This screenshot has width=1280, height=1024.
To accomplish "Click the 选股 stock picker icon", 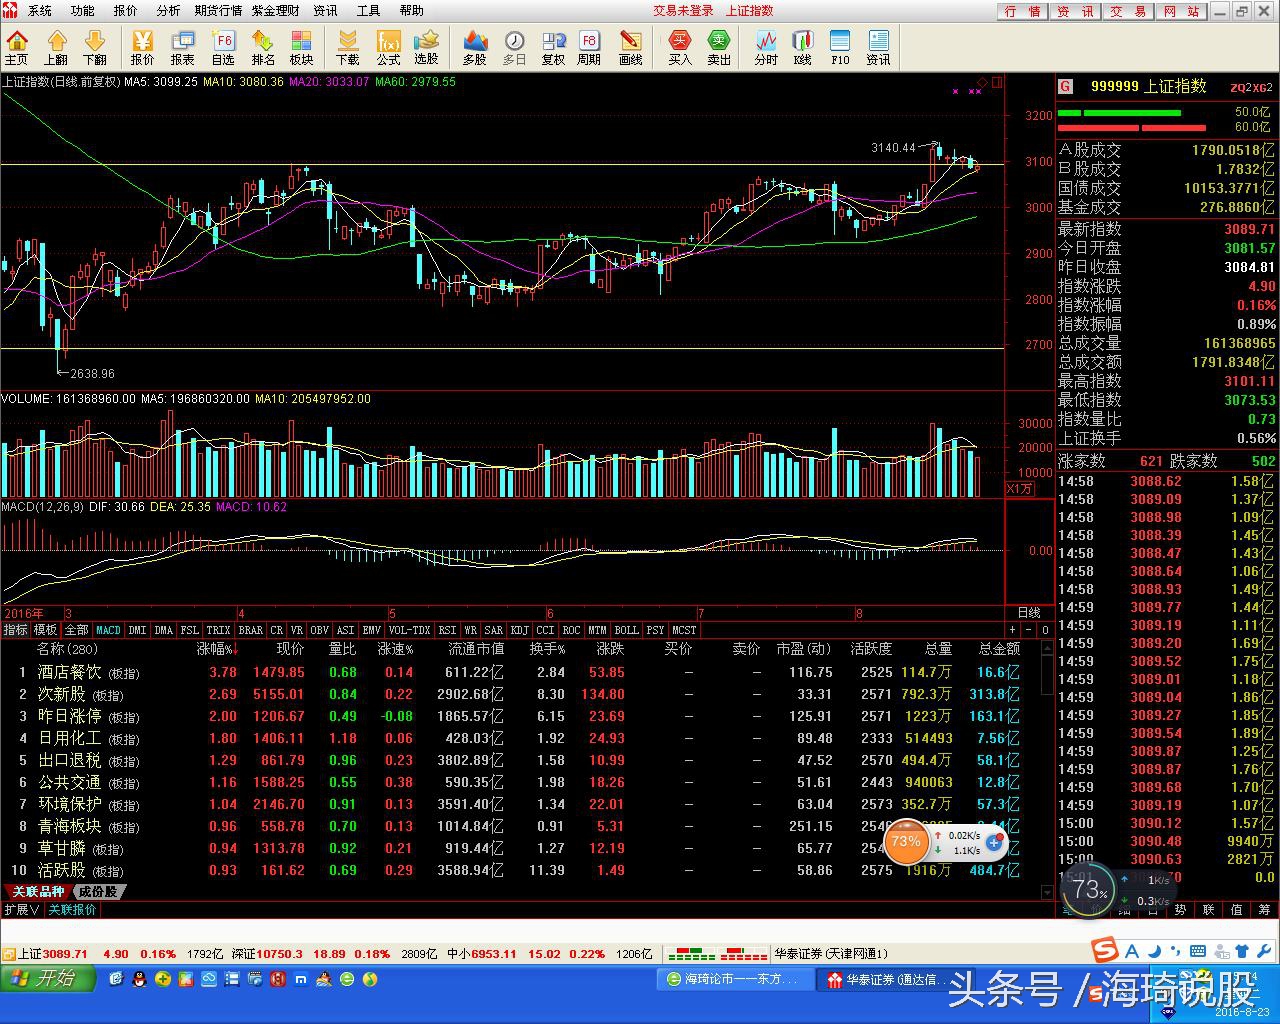I will click(427, 47).
